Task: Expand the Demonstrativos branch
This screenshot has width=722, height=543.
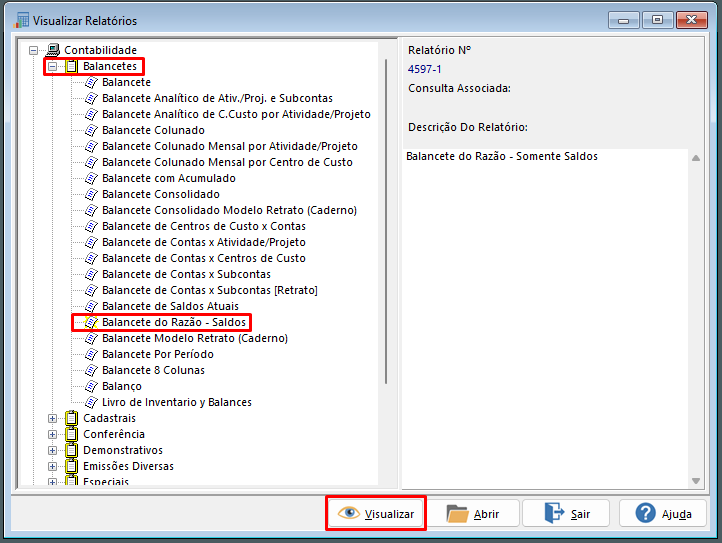Action: (52, 450)
